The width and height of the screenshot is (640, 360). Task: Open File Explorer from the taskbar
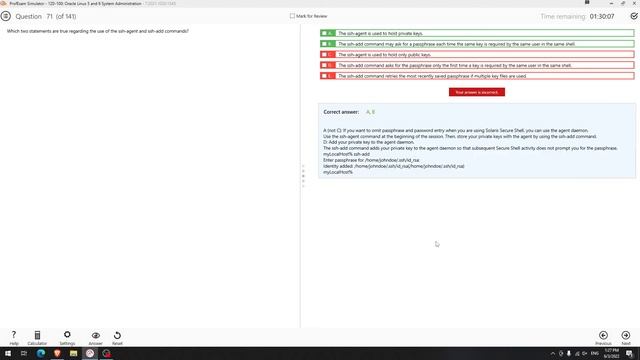pyautogui.click(x=73, y=353)
